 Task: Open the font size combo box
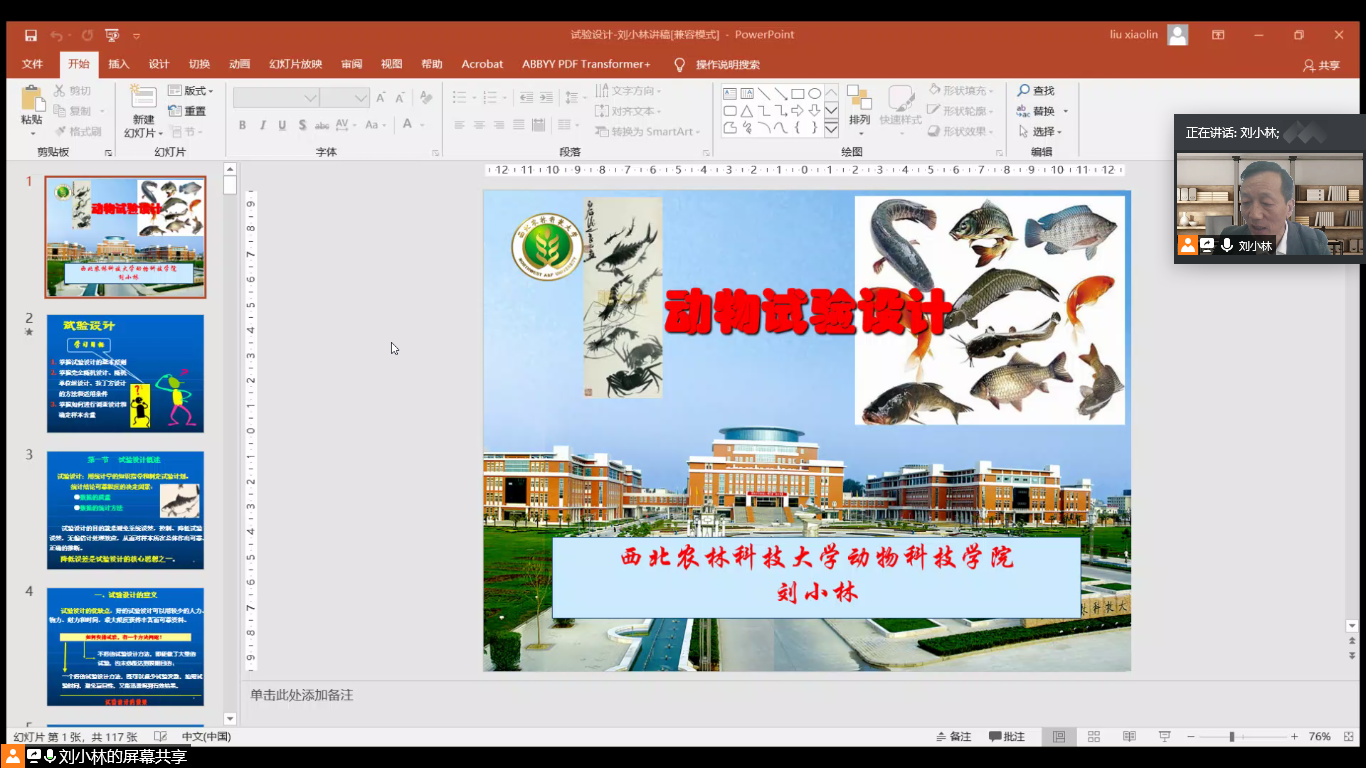345,97
